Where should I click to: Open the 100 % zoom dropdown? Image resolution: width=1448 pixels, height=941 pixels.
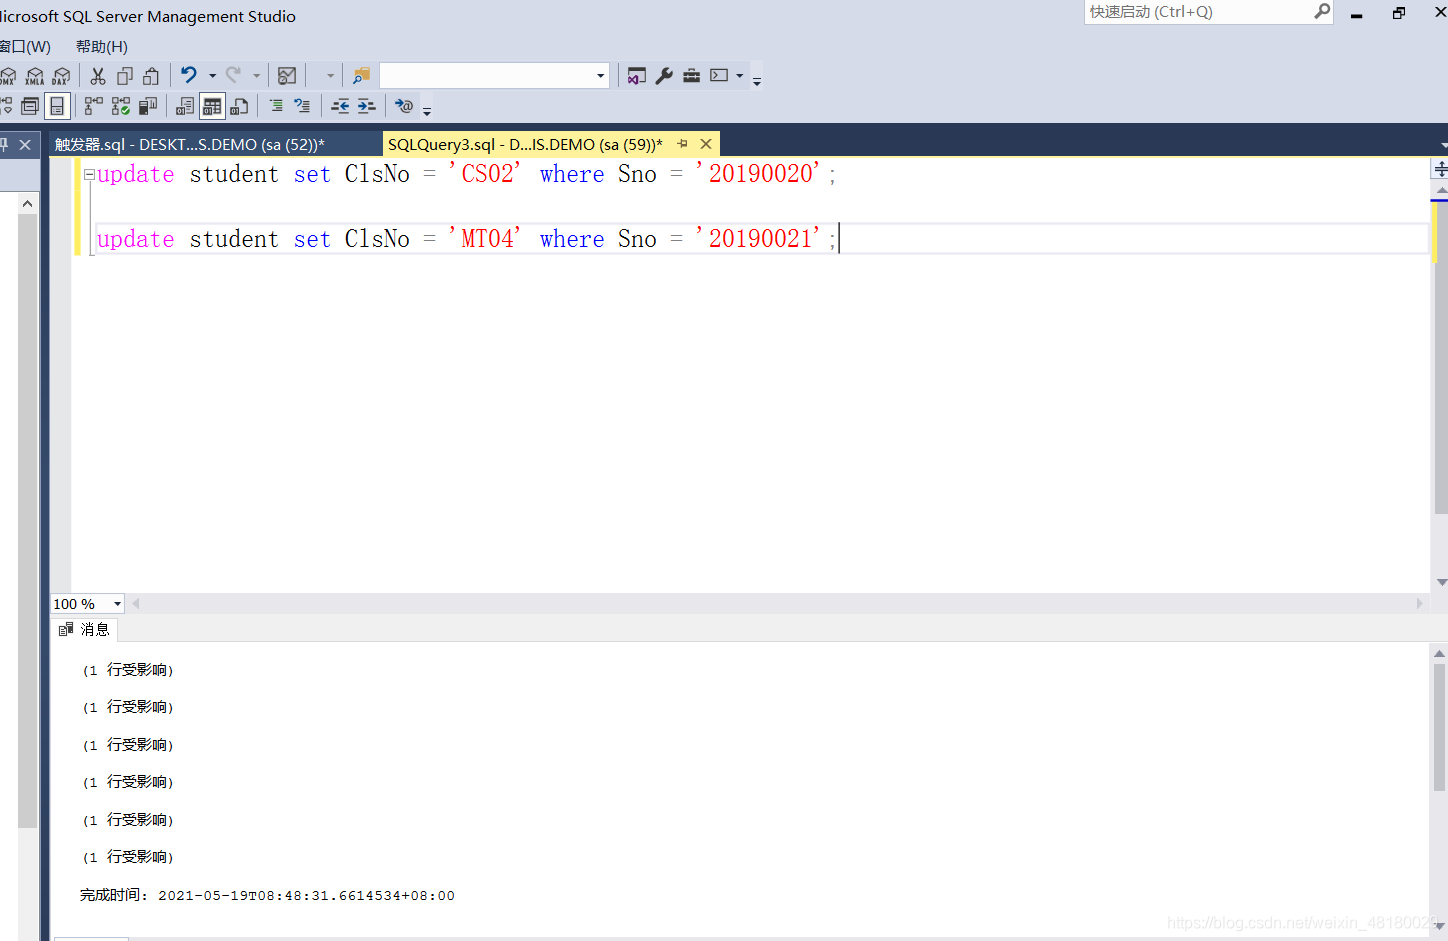[117, 604]
